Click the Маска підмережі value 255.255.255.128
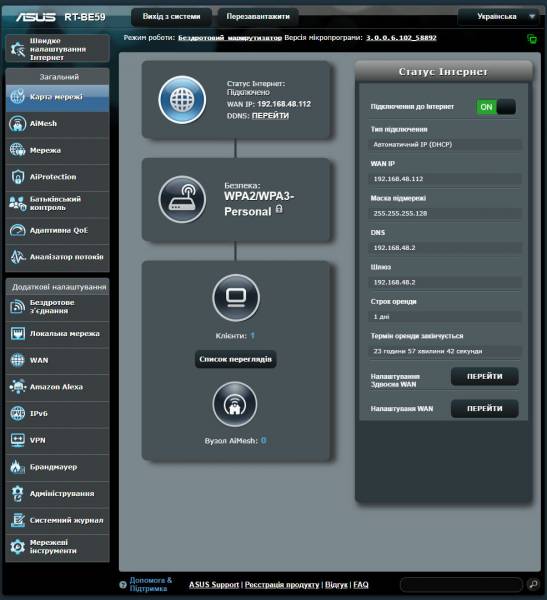The image size is (547, 600). click(445, 214)
